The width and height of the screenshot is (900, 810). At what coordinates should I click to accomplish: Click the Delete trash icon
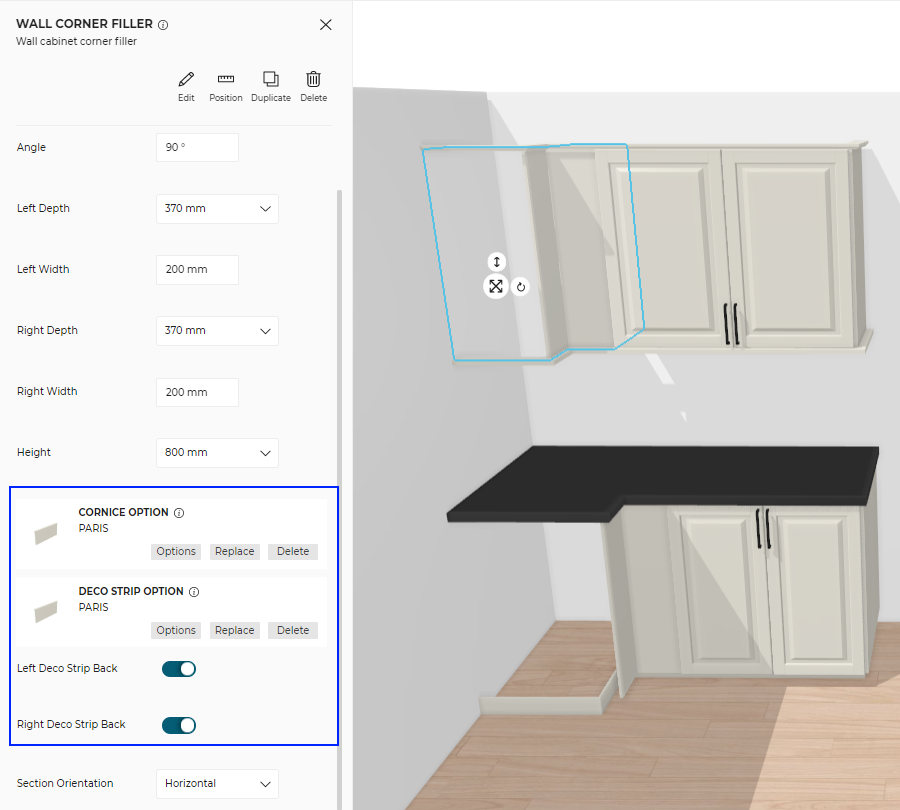[x=313, y=80]
